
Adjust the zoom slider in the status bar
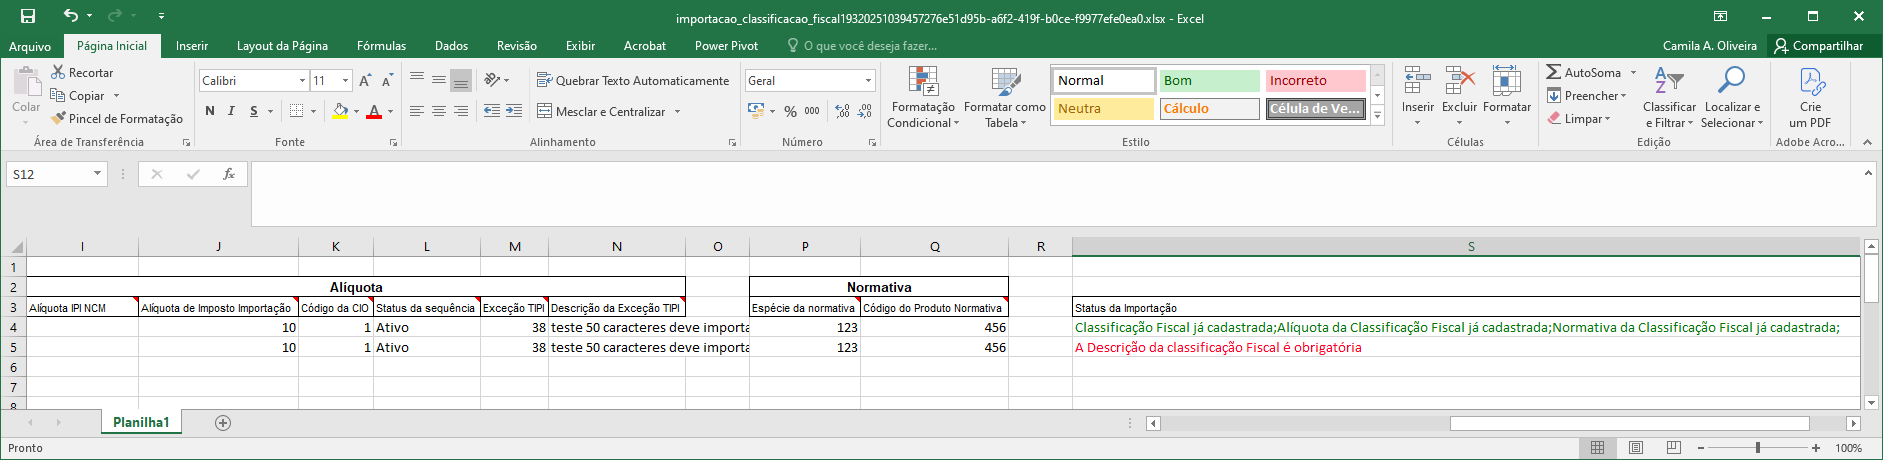click(1757, 448)
